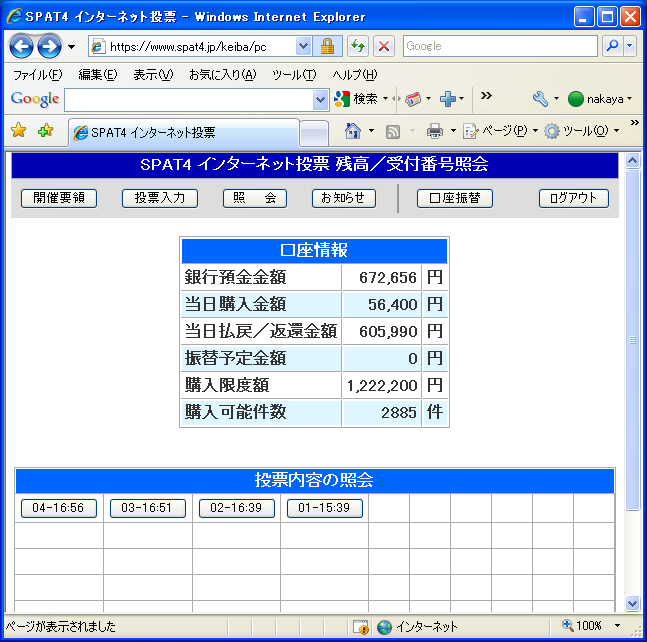Click the scrollbar up arrow
647x642 pixels.
(x=632, y=160)
